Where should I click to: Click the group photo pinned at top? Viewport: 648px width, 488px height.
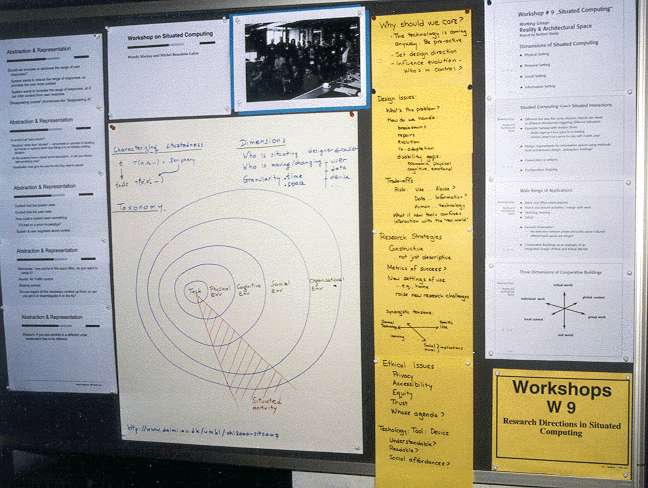pyautogui.click(x=300, y=59)
